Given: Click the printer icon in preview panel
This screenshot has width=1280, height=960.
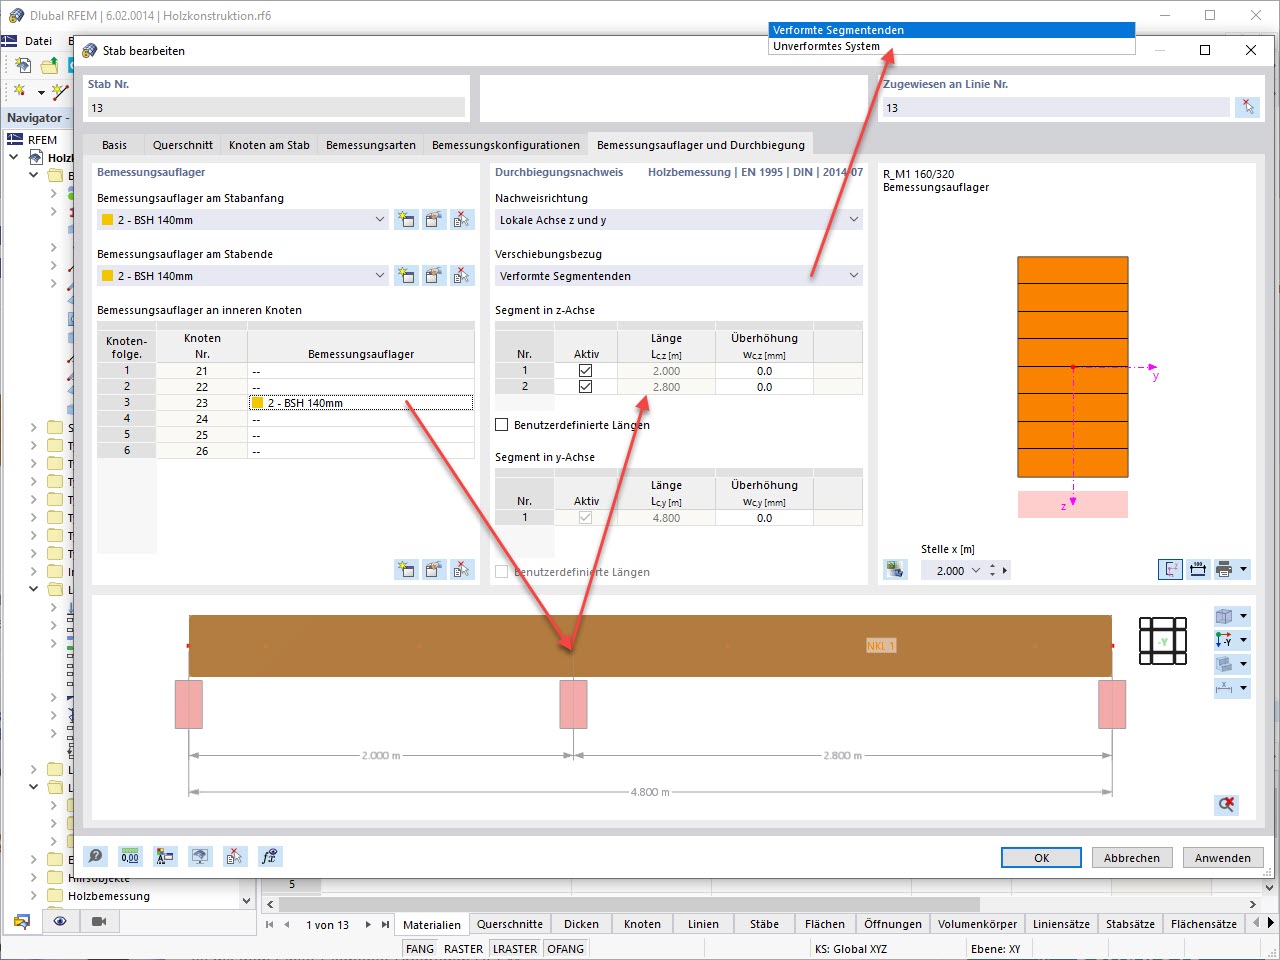Looking at the screenshot, I should [1224, 570].
